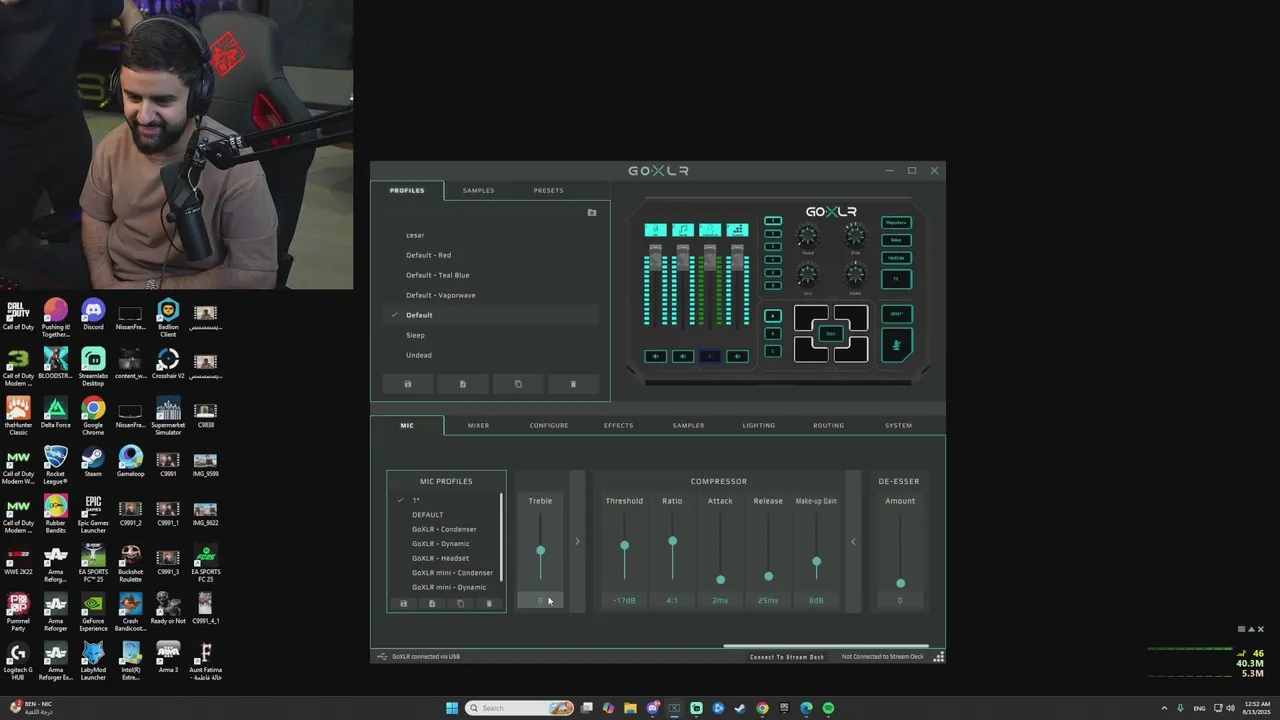Open Streamlabs Desktop shortcut
Screen dimensions: 1280x720
(x=93, y=366)
